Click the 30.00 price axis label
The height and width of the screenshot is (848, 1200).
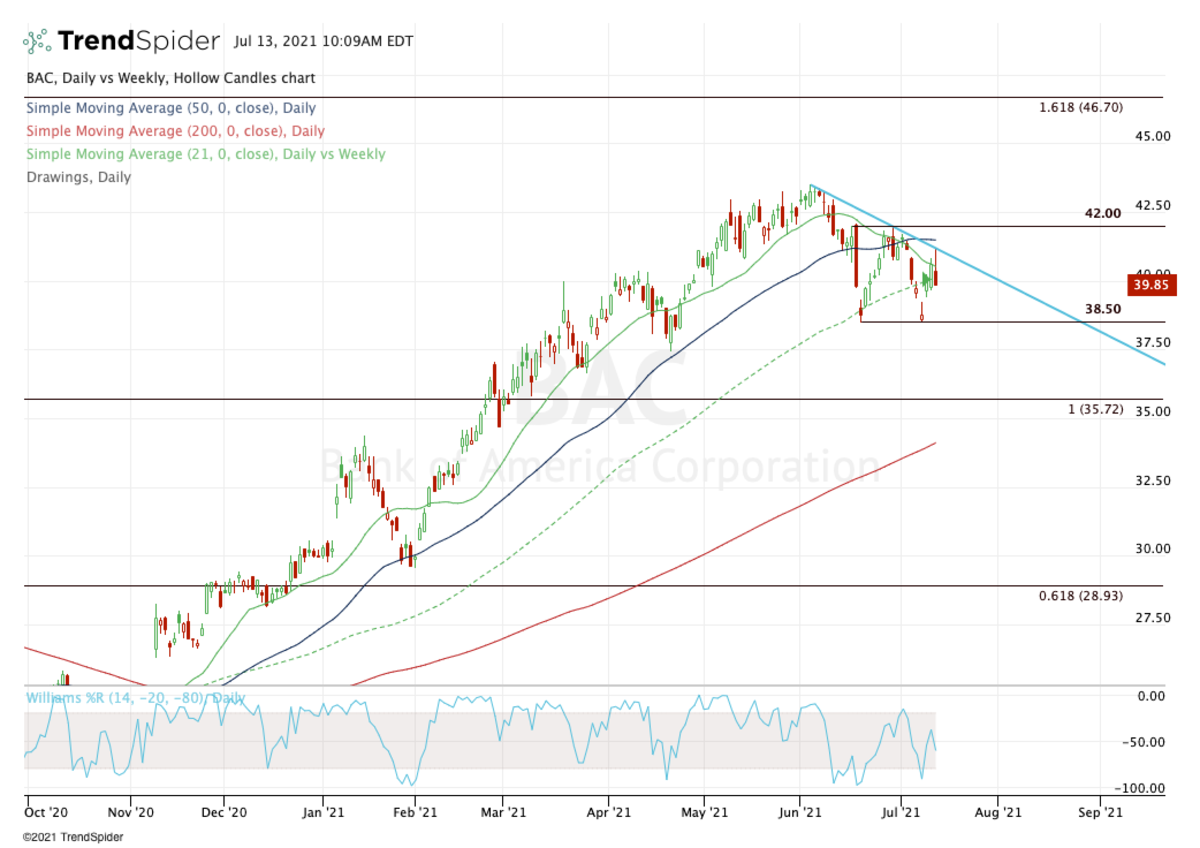[x=1151, y=549]
